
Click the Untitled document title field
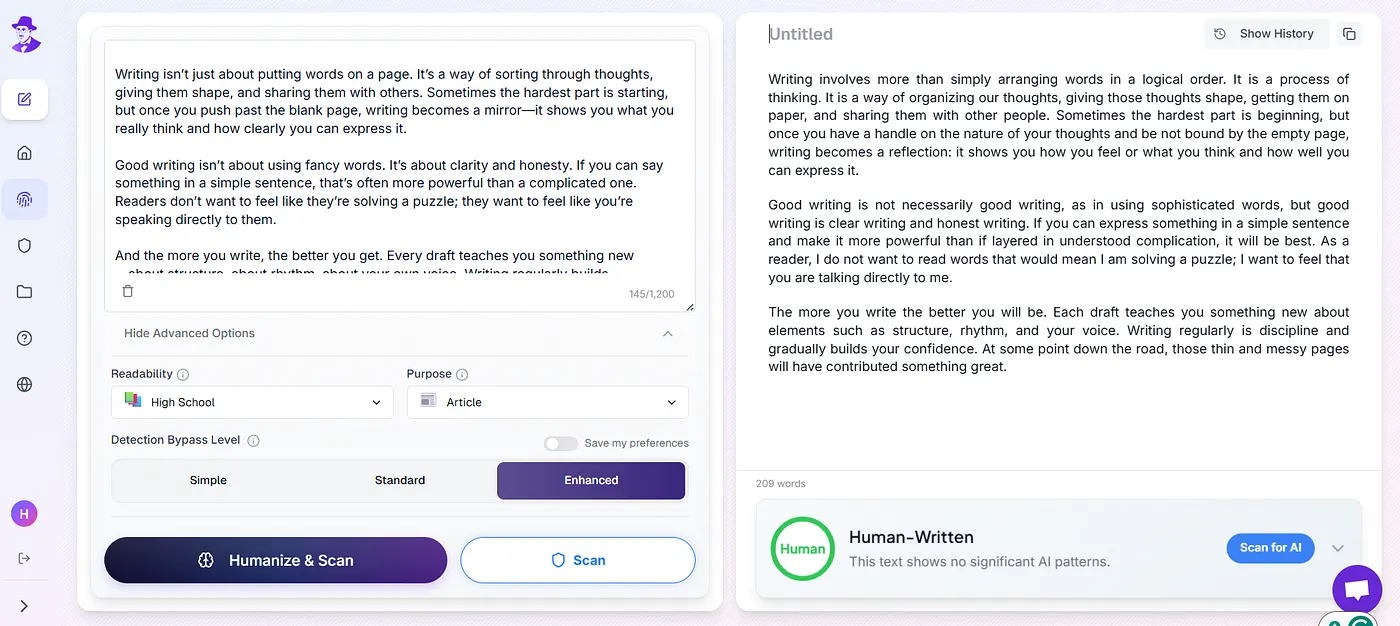(x=801, y=34)
